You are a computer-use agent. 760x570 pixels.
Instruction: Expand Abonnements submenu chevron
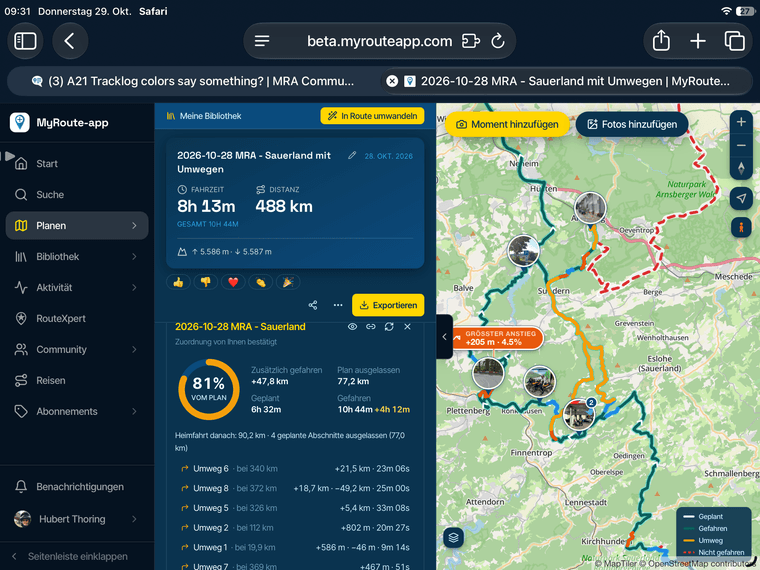coord(134,412)
